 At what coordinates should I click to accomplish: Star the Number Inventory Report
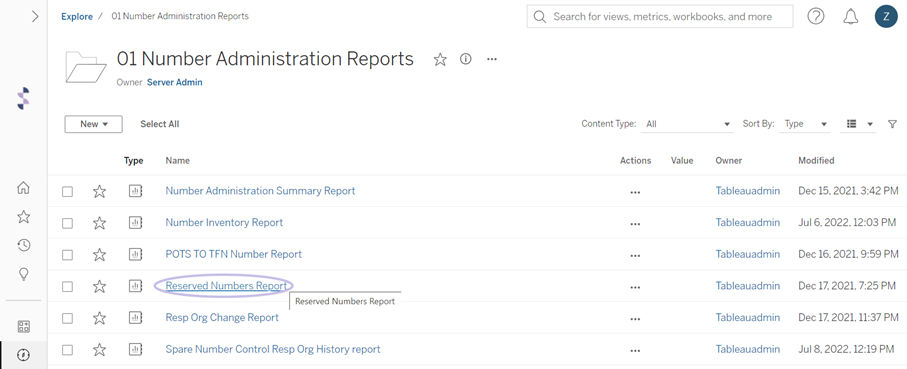point(99,223)
